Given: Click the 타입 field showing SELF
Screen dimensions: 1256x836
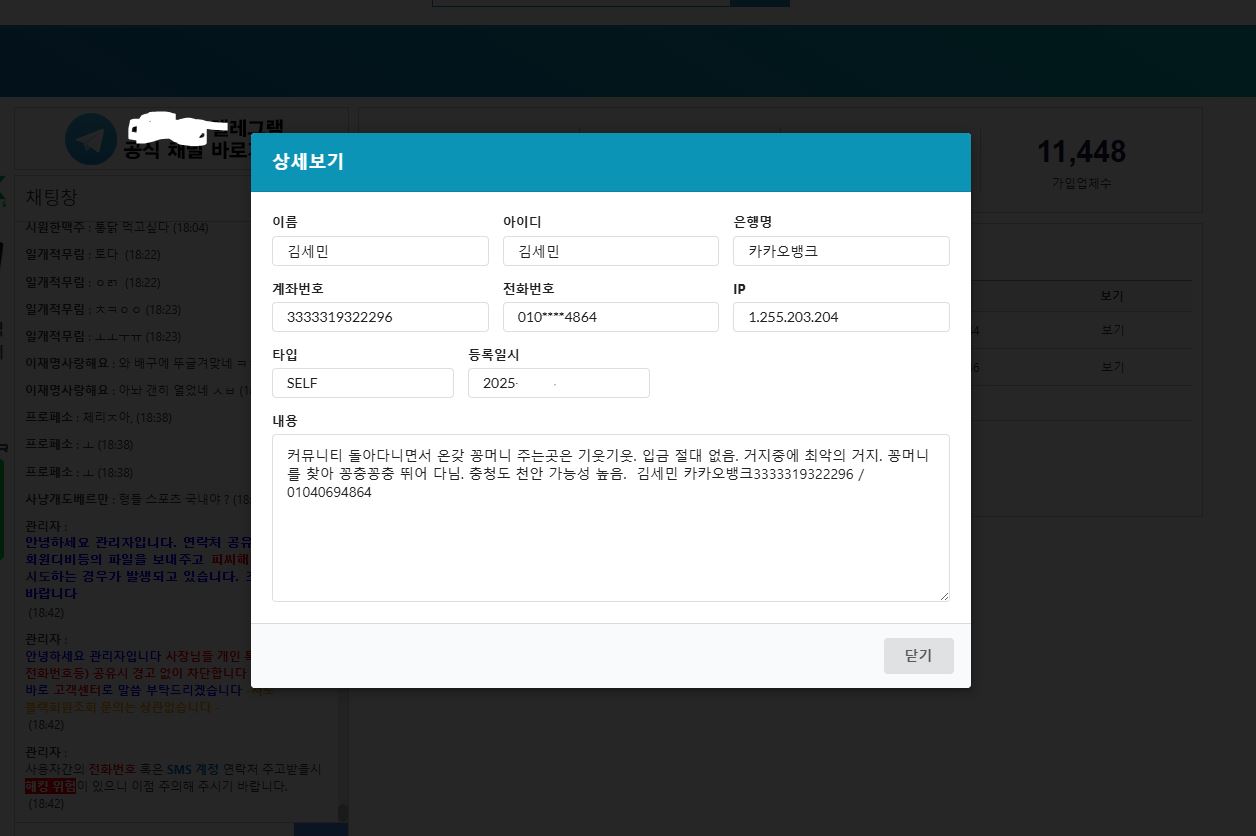Looking at the screenshot, I should 363,383.
